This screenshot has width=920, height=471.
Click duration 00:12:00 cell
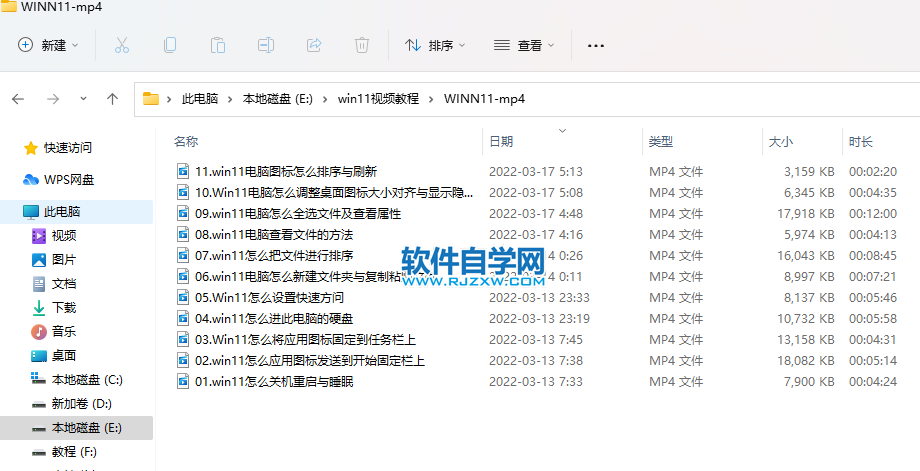(x=872, y=214)
